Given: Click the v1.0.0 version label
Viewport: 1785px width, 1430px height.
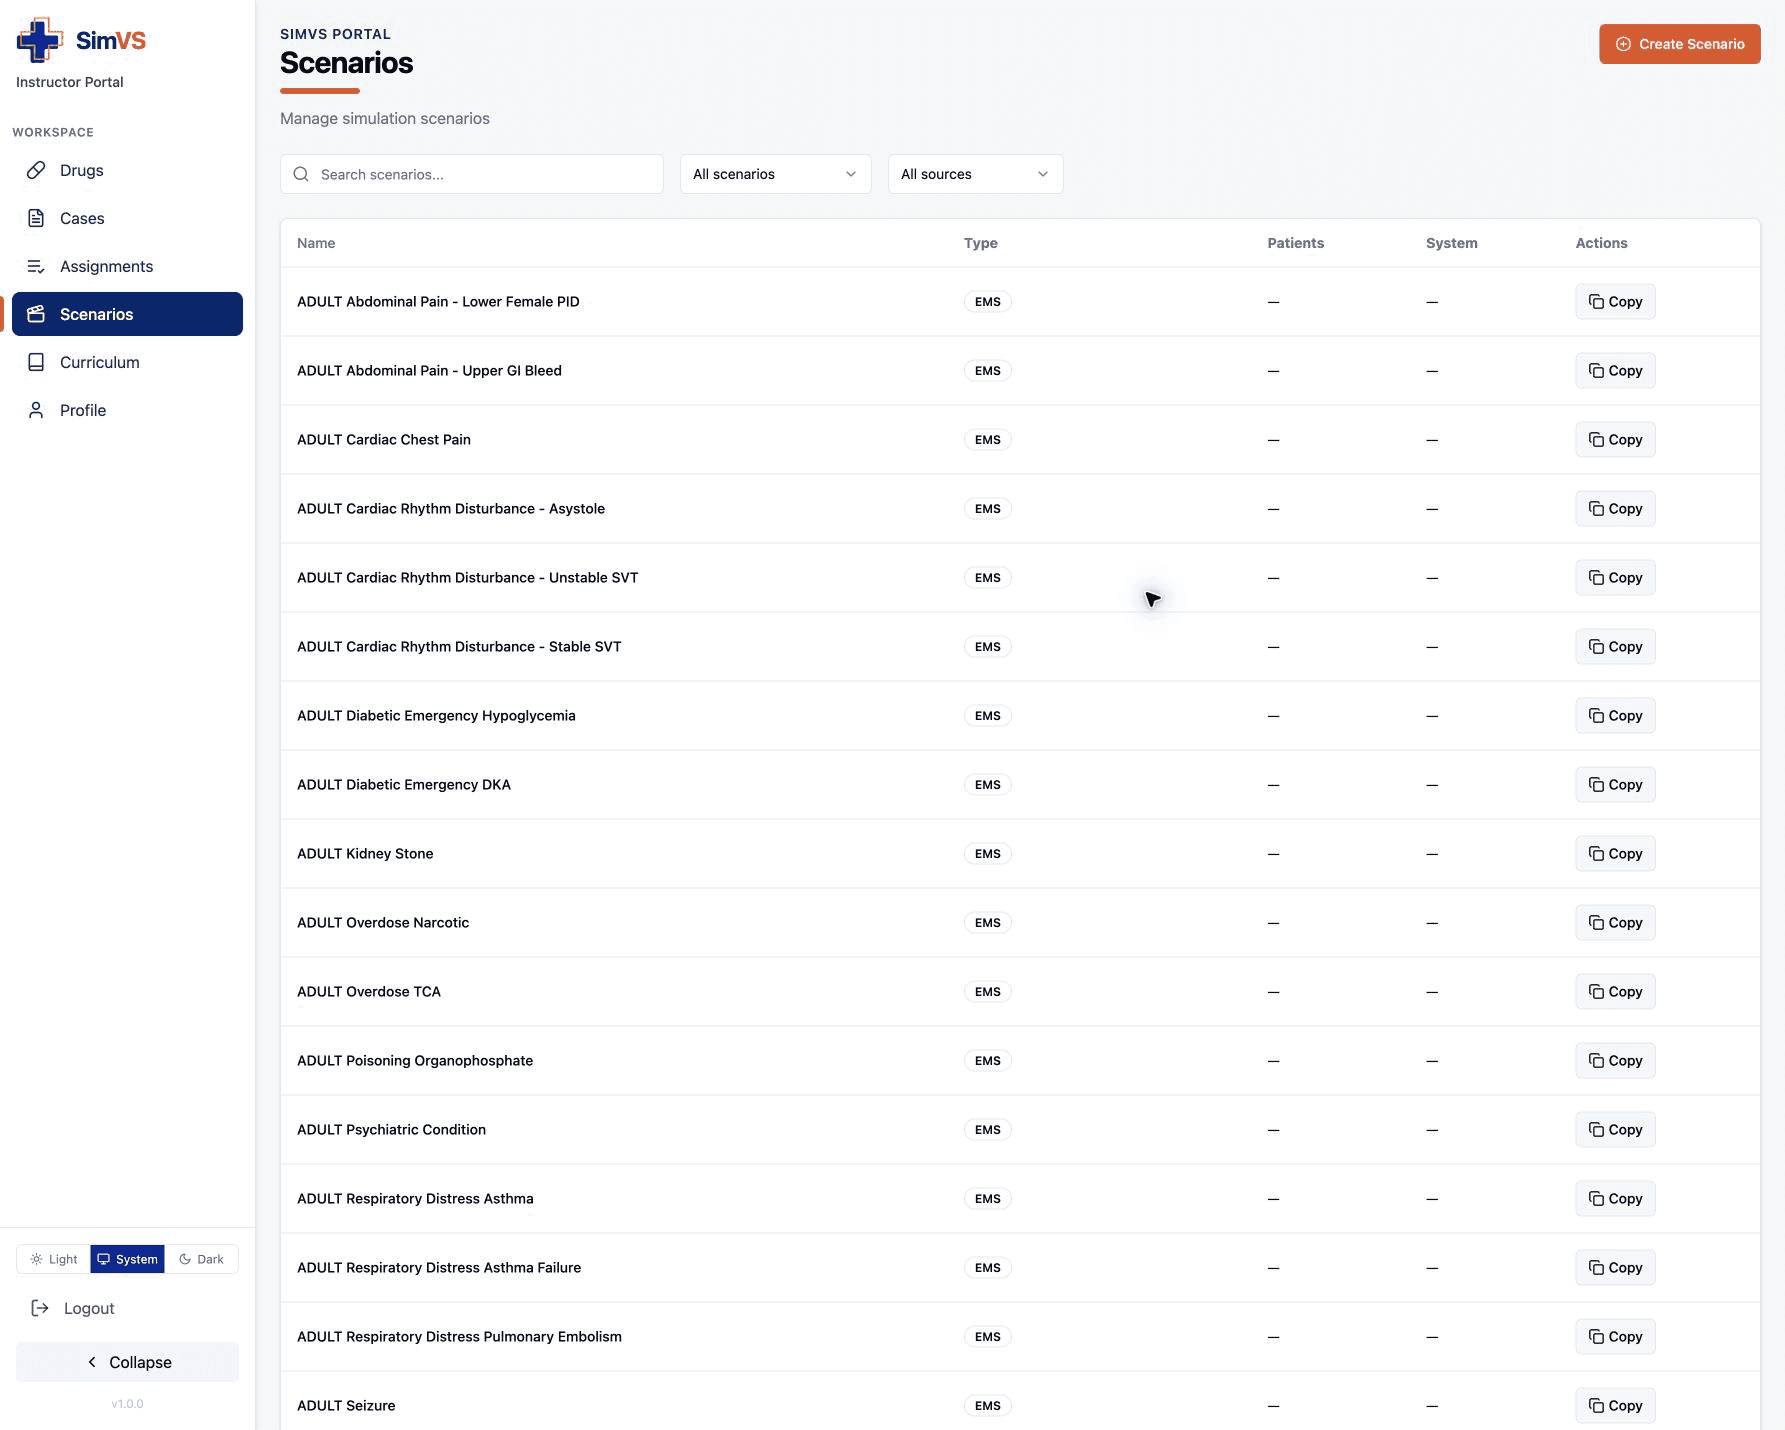Looking at the screenshot, I should pyautogui.click(x=127, y=1404).
